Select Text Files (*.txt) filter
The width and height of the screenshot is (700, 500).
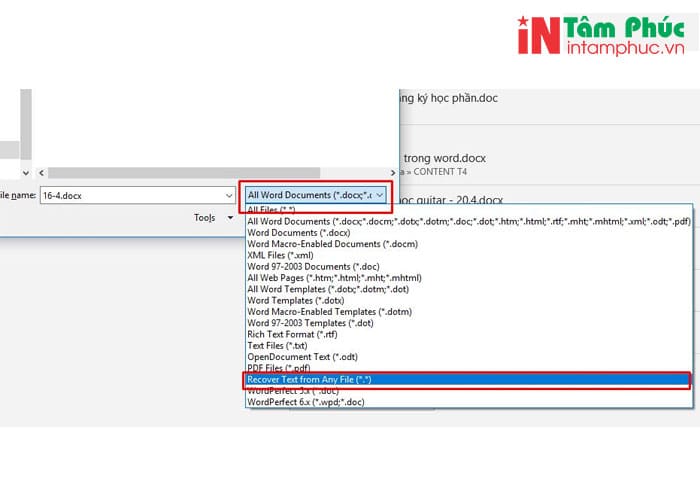click(280, 346)
